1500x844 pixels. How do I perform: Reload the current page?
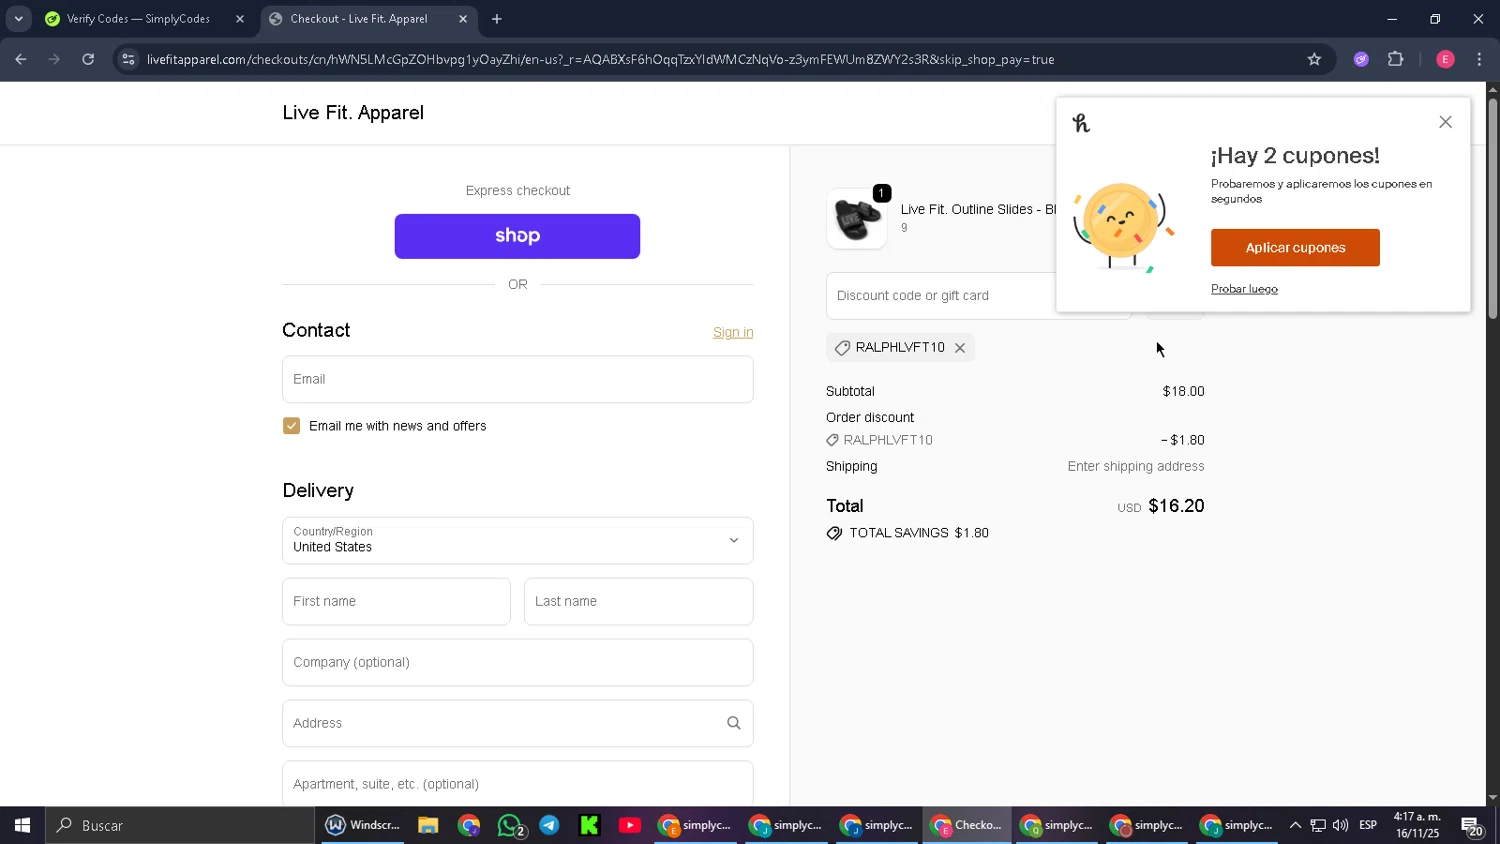click(x=88, y=60)
